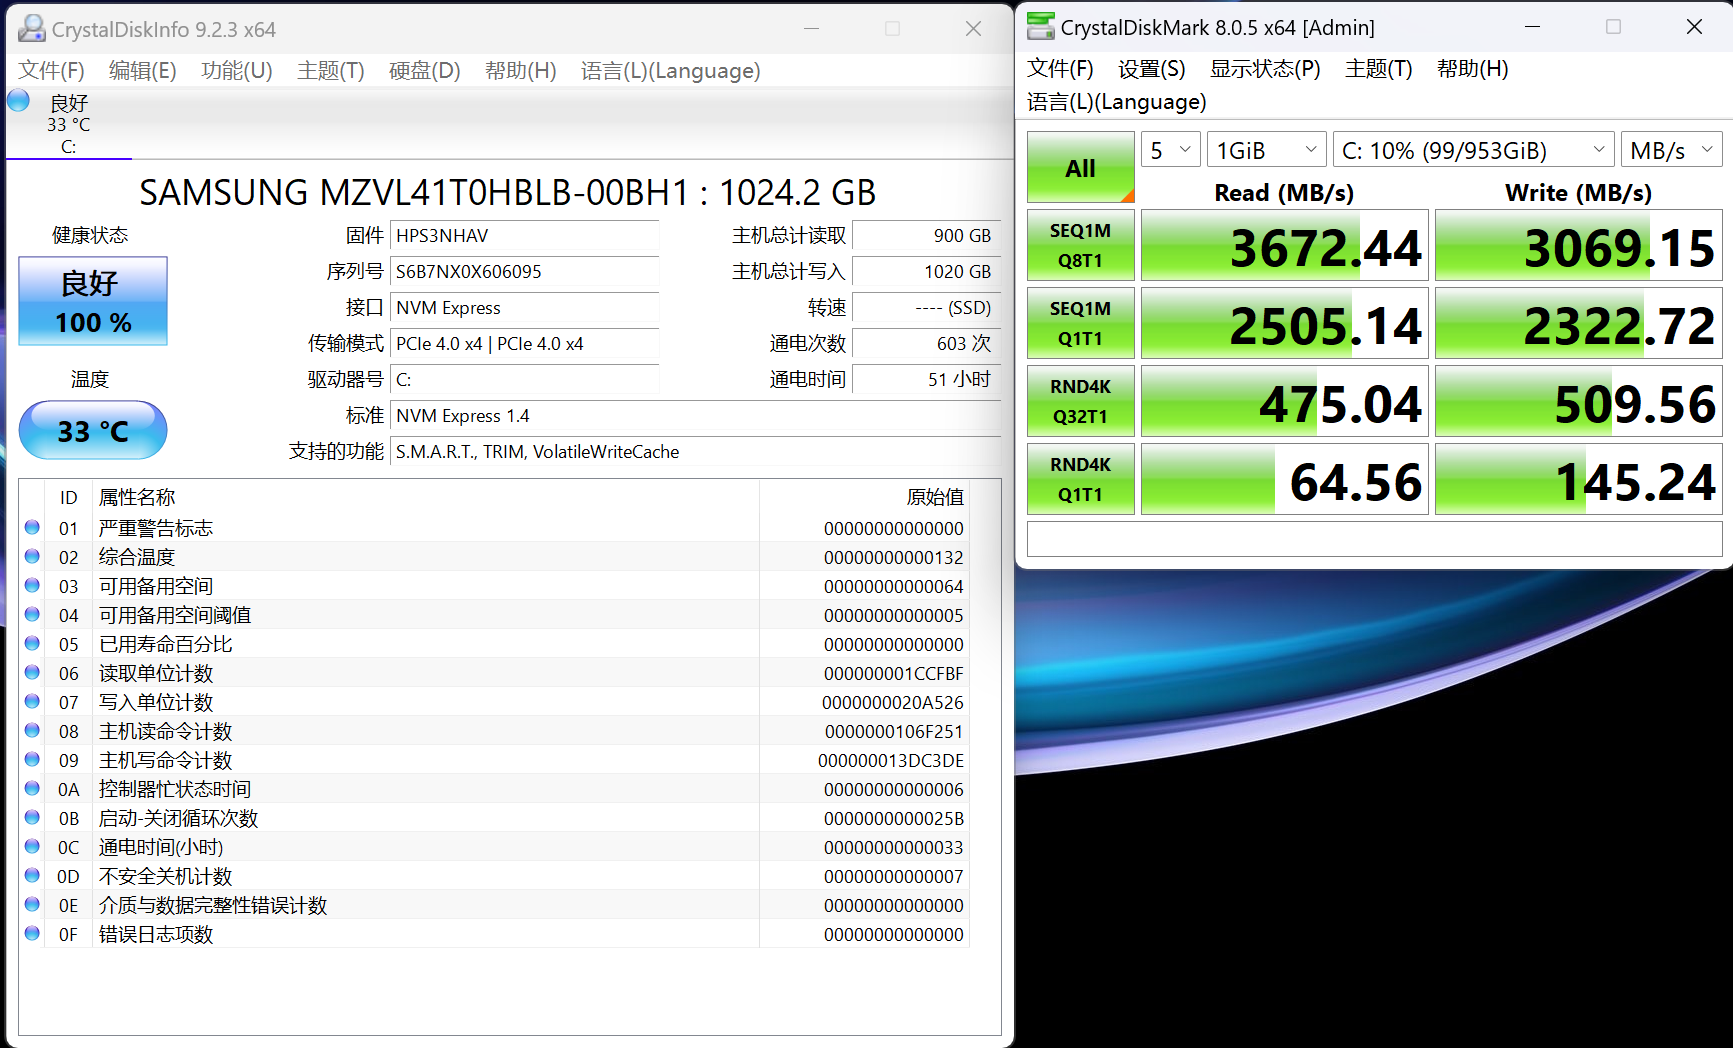The width and height of the screenshot is (1733, 1048).
Task: Click status dot for attribute 02 综合温度
Action: 32,556
